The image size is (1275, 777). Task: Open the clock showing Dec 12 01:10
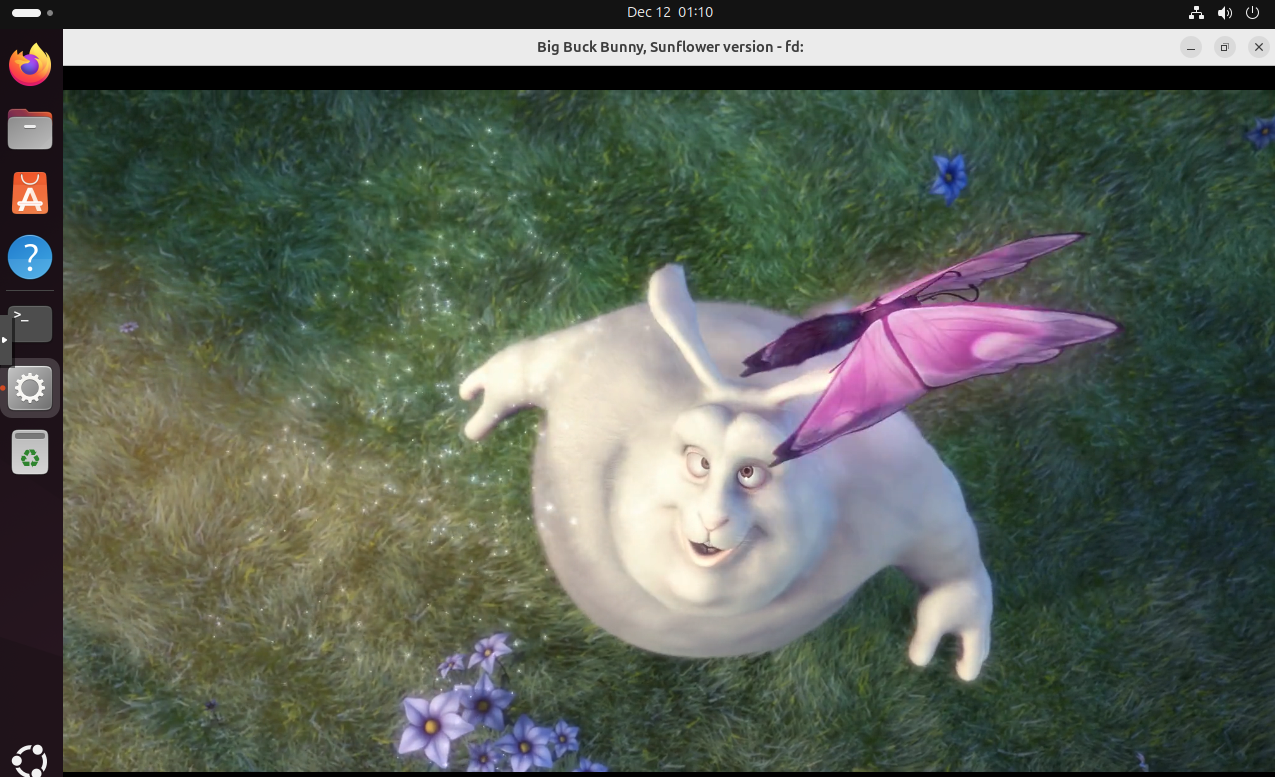point(669,13)
